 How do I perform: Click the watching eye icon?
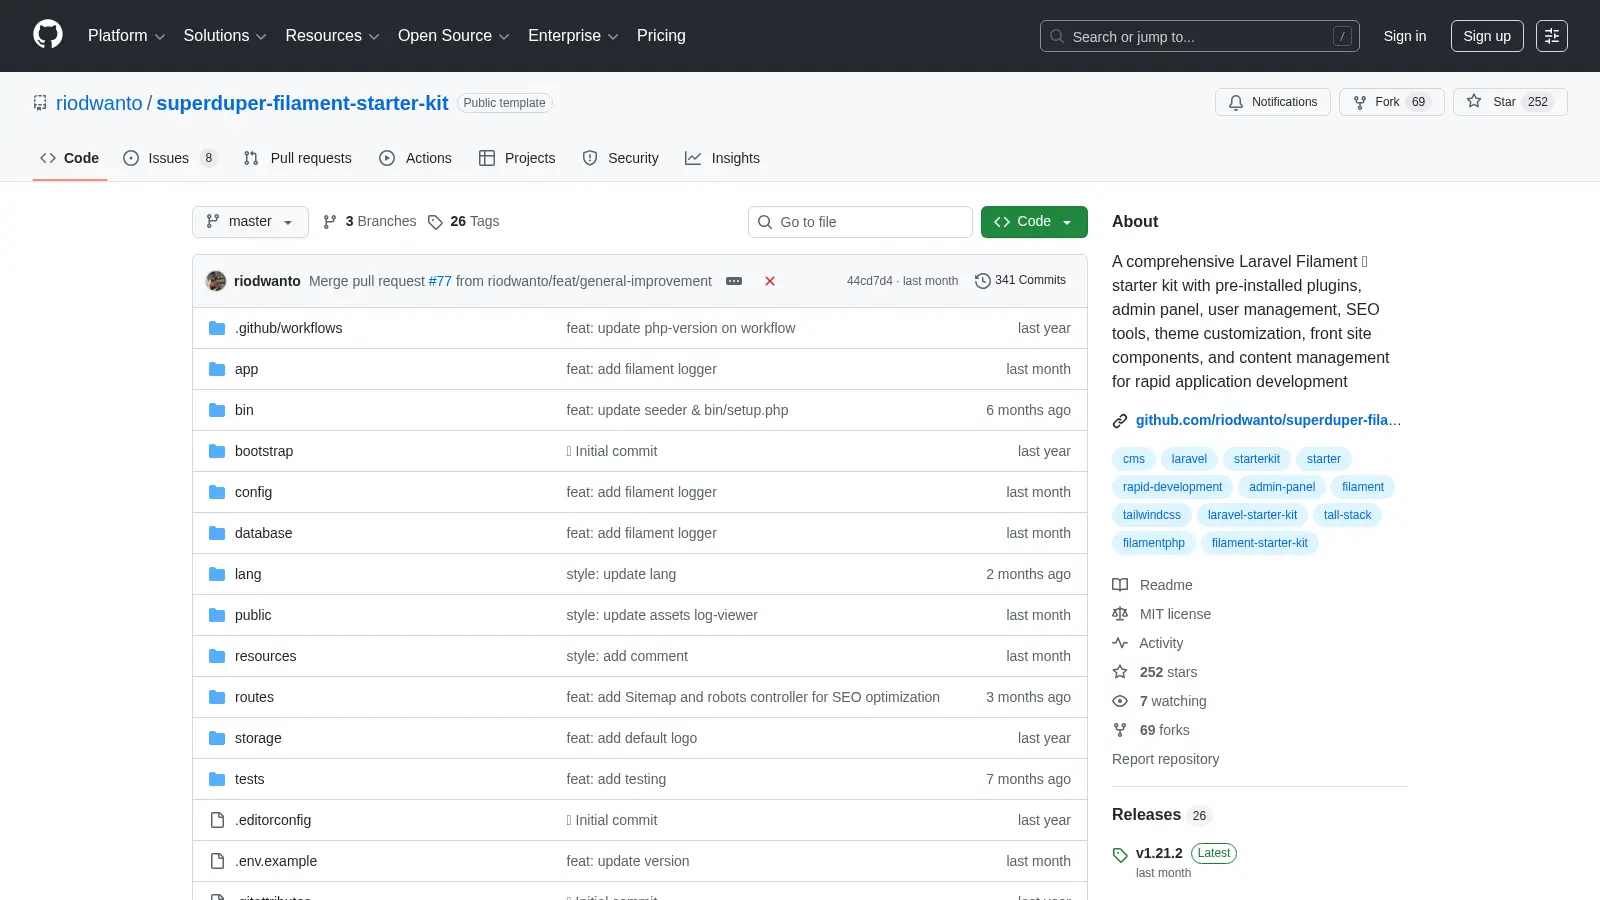coord(1120,701)
